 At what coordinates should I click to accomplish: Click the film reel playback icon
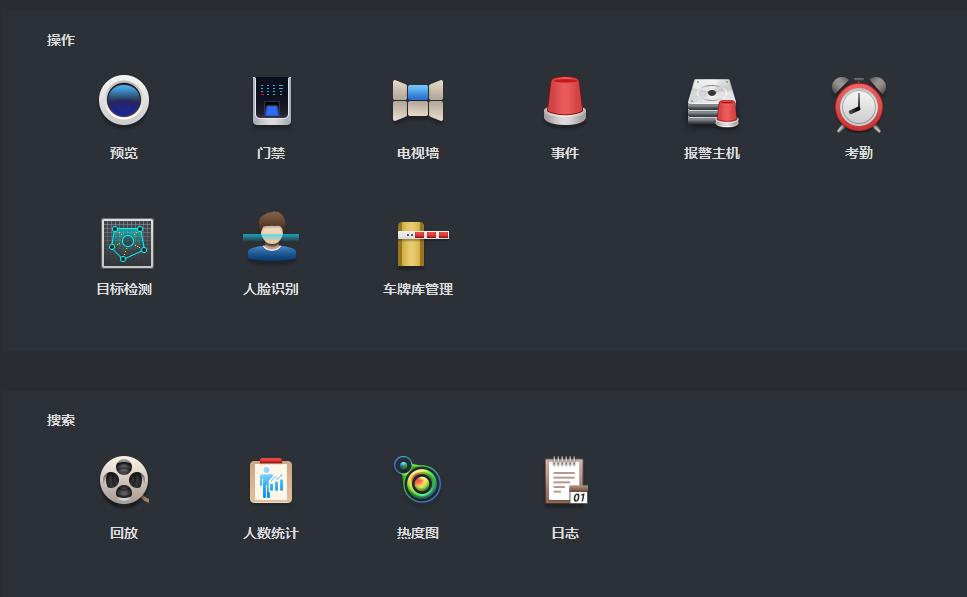tap(124, 480)
